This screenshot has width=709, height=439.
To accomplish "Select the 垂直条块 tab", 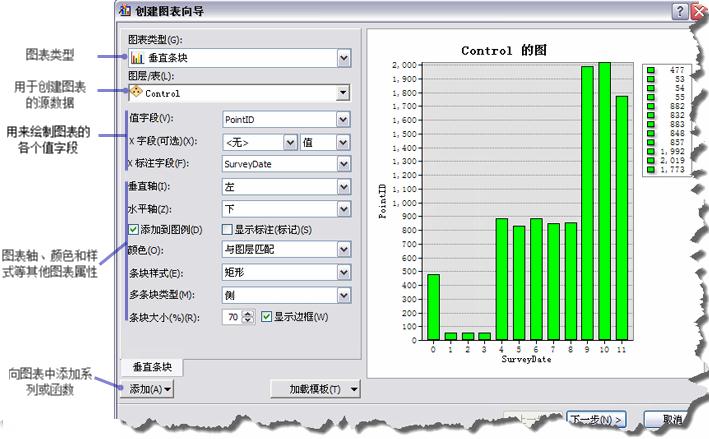I will [152, 367].
